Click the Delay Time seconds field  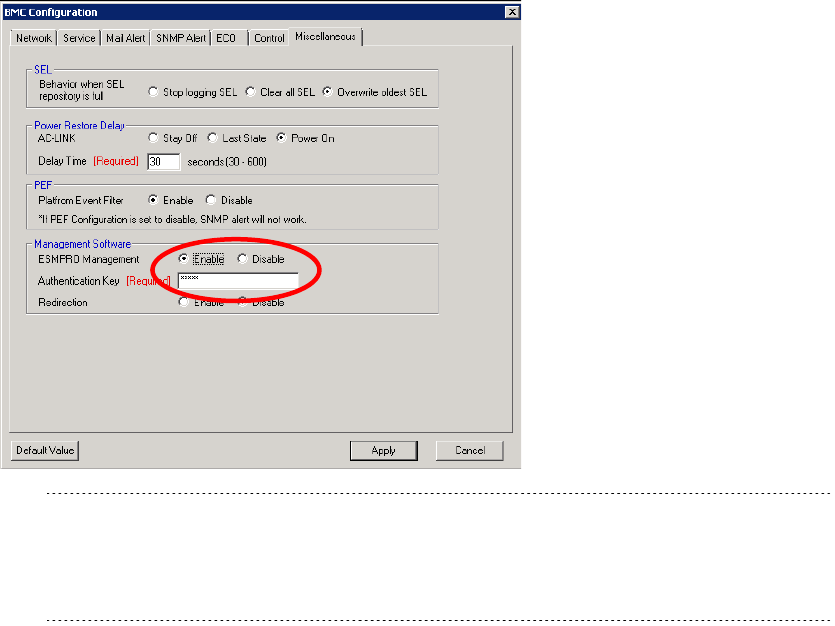click(163, 162)
